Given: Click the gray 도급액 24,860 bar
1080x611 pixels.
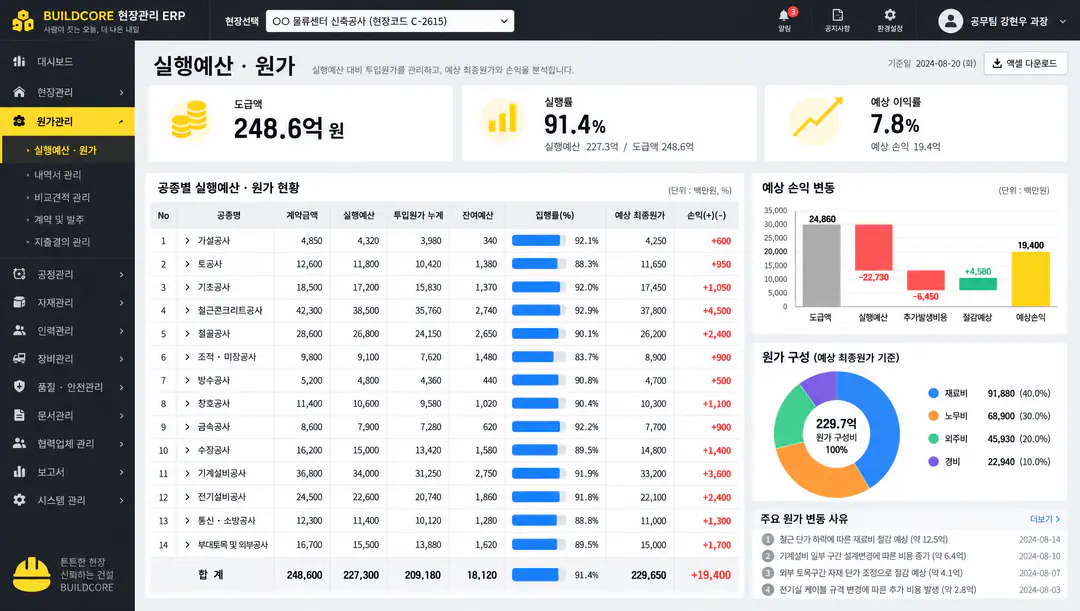Looking at the screenshot, I should (821, 266).
